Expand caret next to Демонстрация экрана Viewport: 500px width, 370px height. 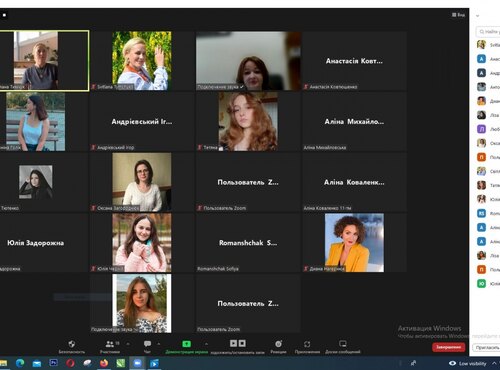206,344
